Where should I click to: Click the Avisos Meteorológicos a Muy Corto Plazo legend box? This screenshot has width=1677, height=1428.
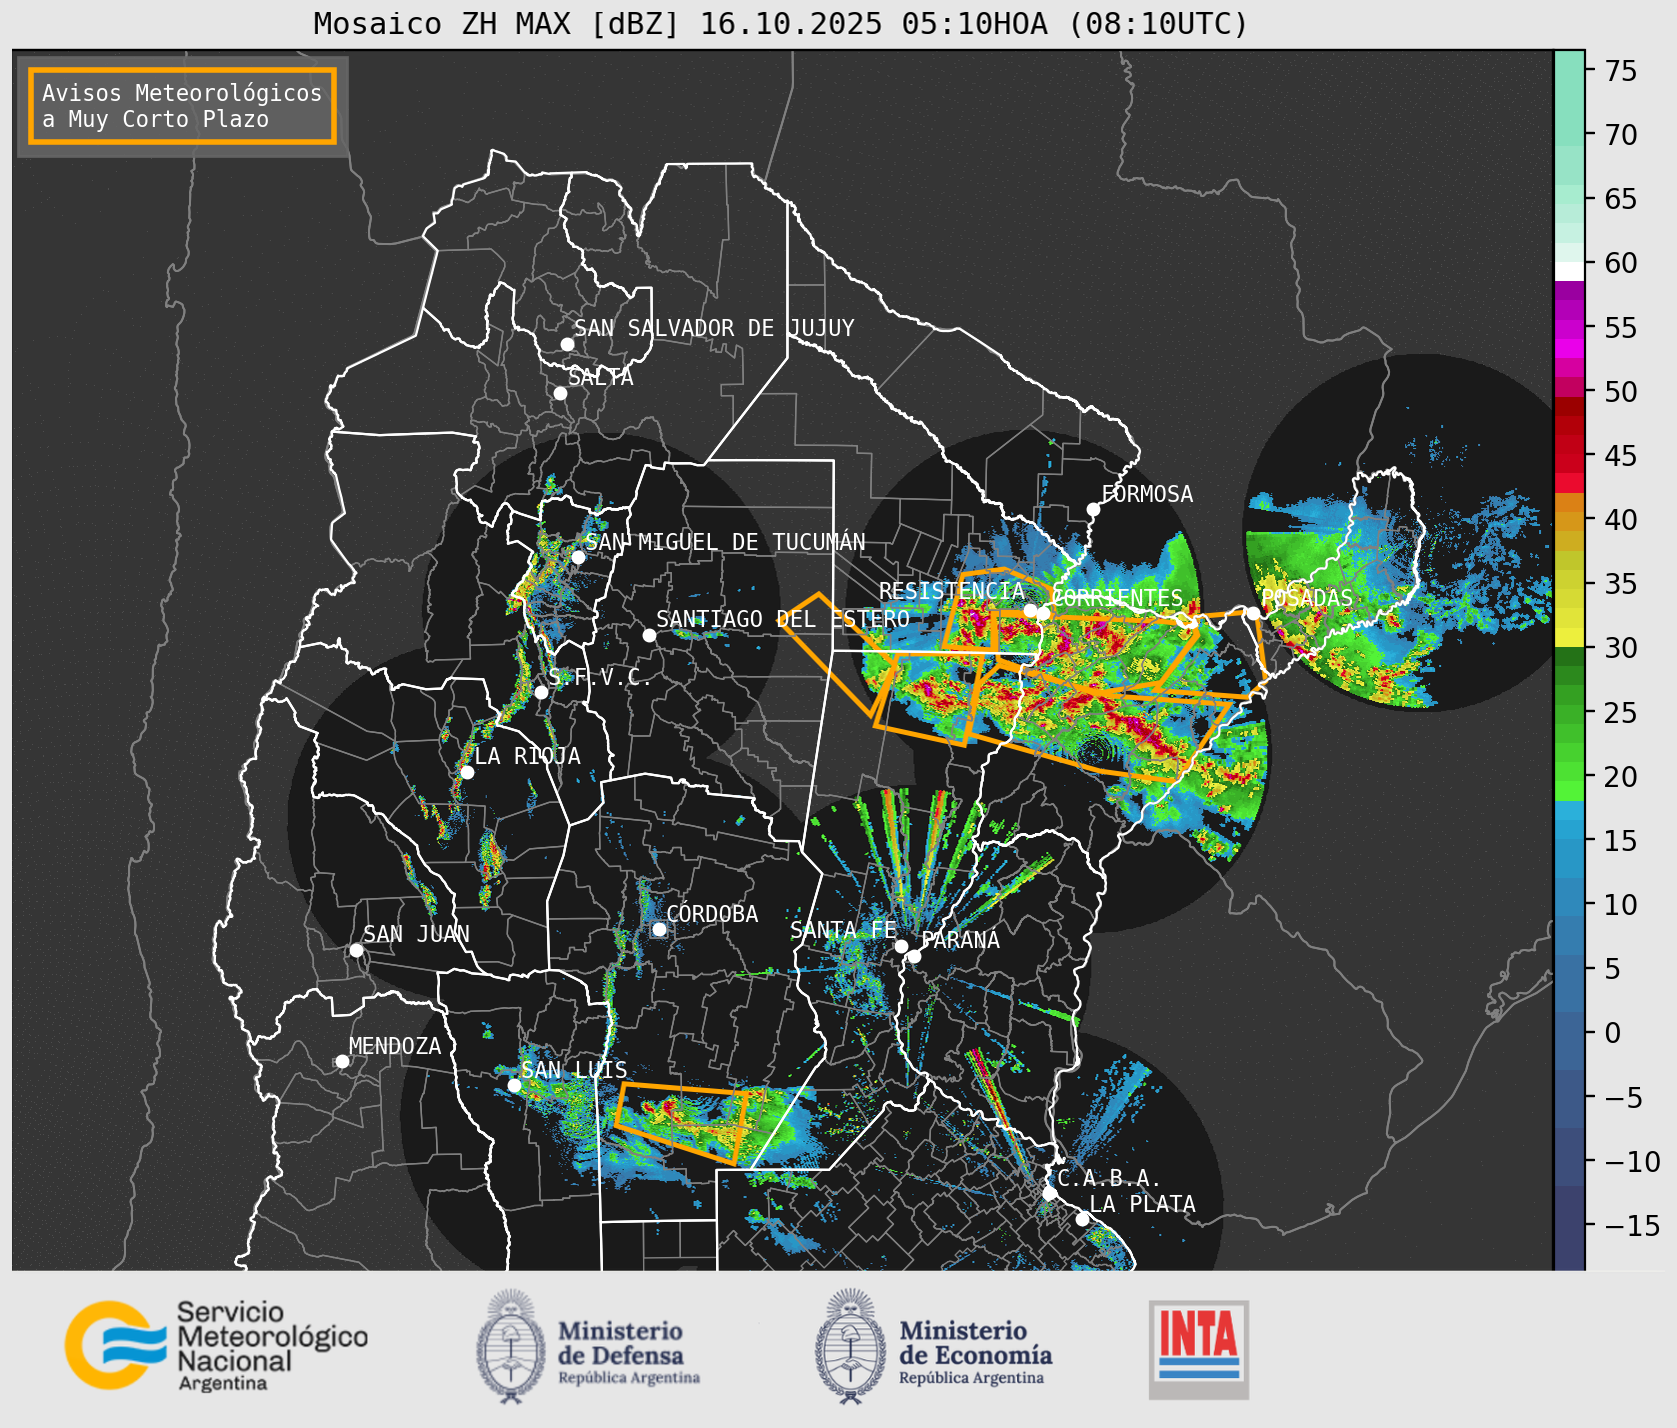(x=182, y=106)
